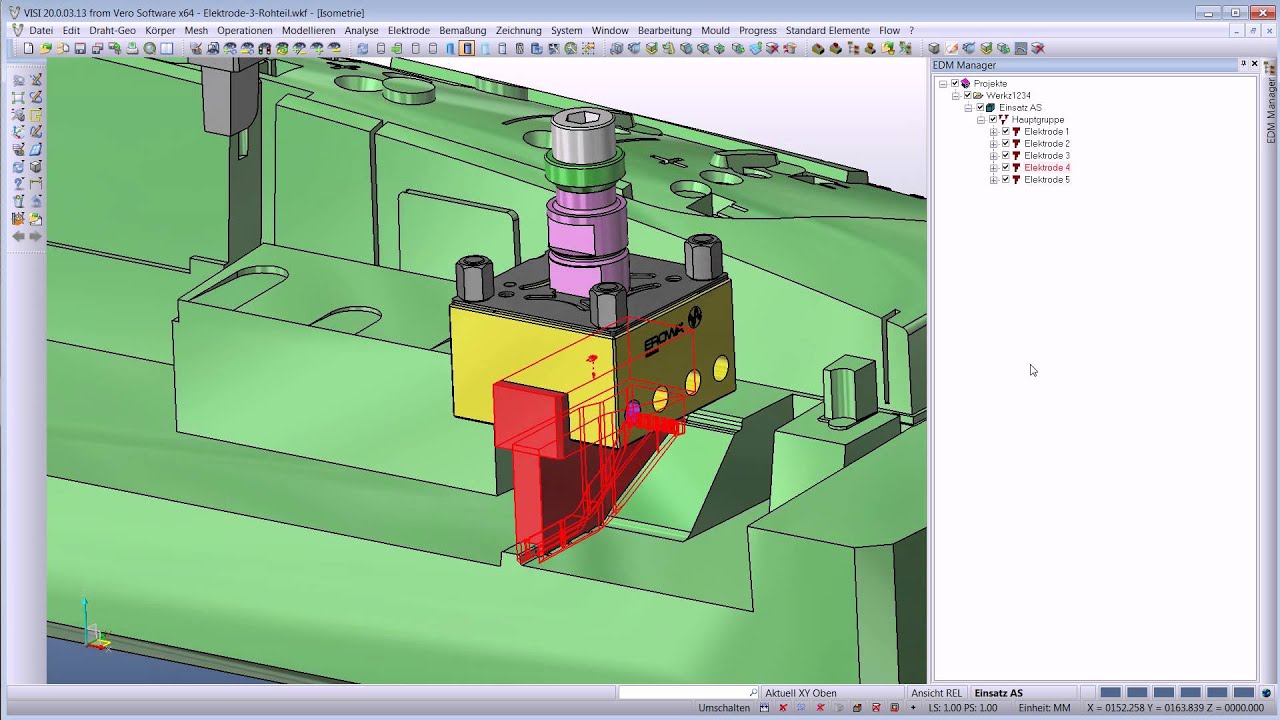1280x720 pixels.
Task: Click the Einsatz AS teal block icon
Action: tap(991, 107)
